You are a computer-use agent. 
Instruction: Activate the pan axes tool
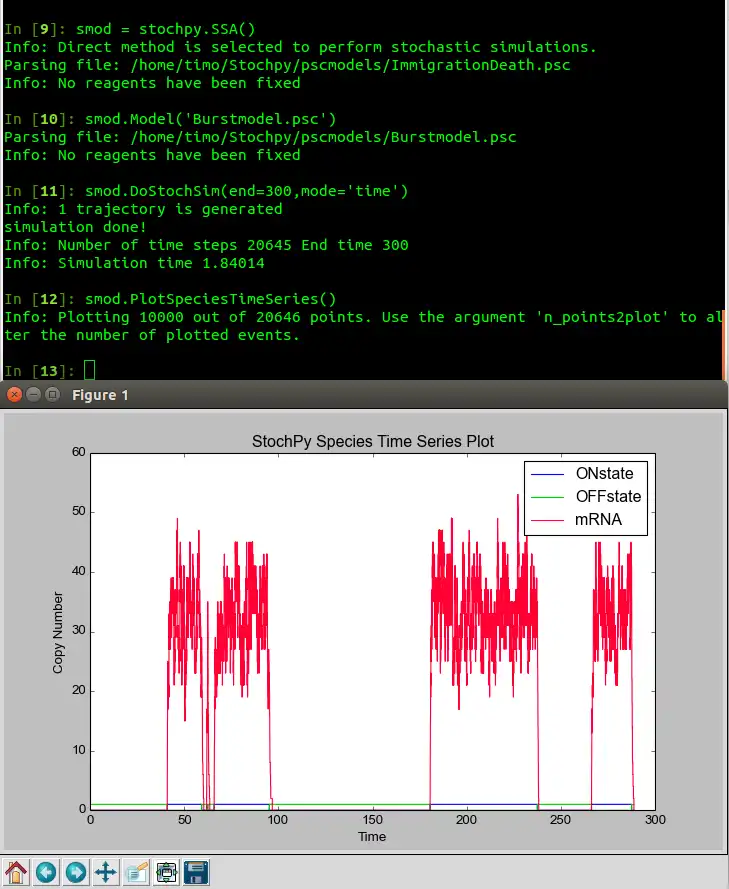(x=106, y=872)
